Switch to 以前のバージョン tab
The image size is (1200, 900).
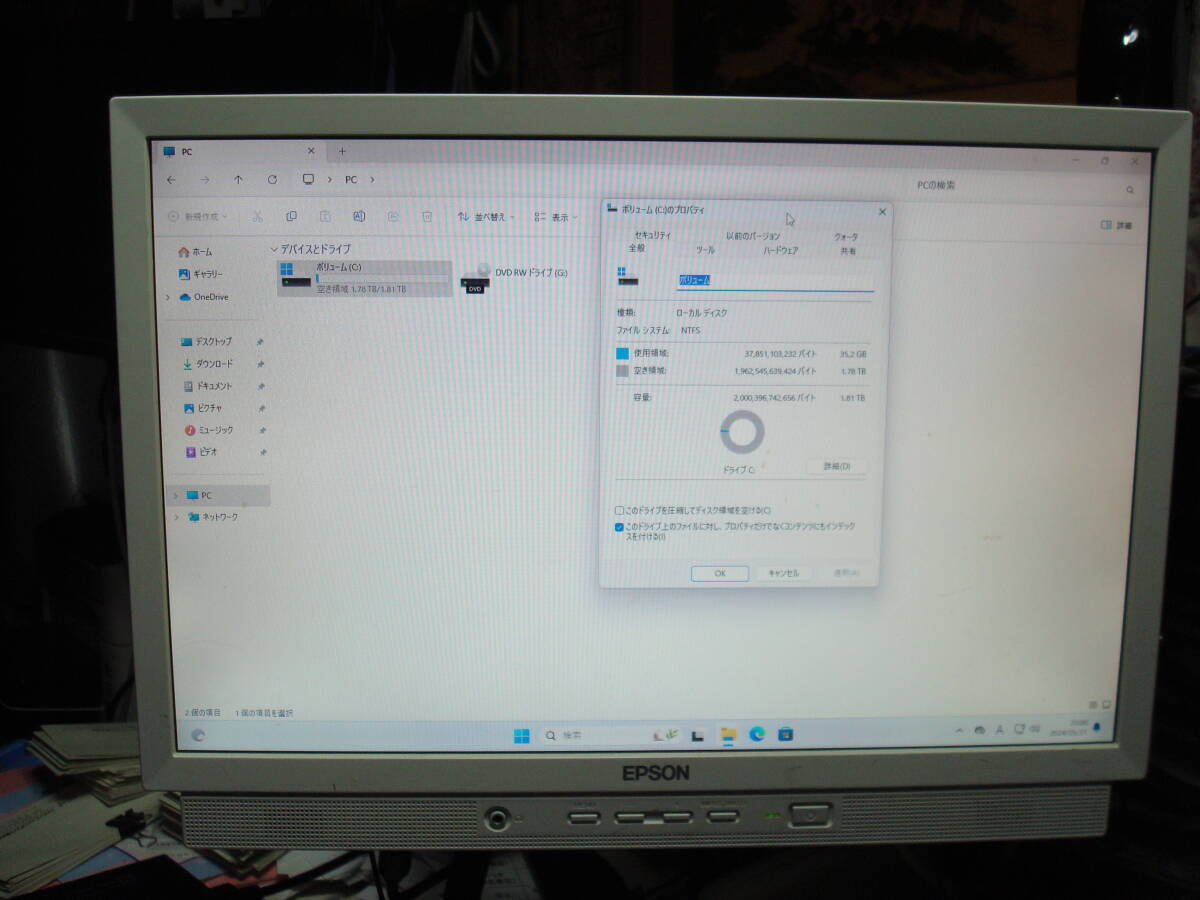click(x=753, y=236)
